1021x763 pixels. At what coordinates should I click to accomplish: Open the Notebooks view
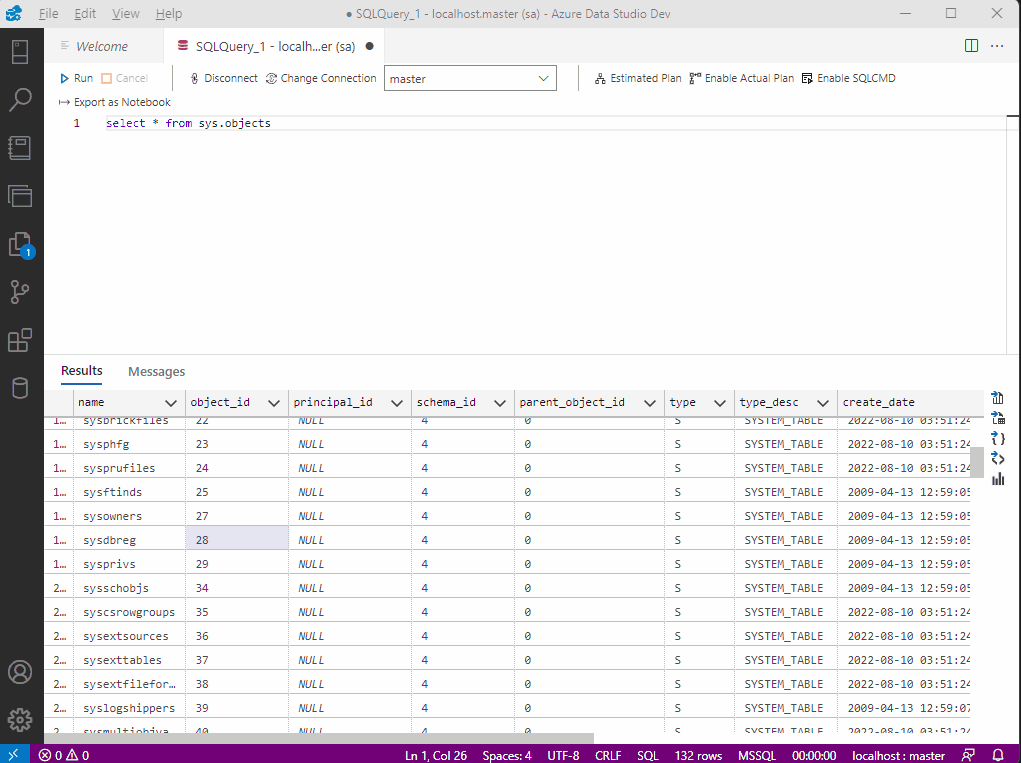[21, 147]
